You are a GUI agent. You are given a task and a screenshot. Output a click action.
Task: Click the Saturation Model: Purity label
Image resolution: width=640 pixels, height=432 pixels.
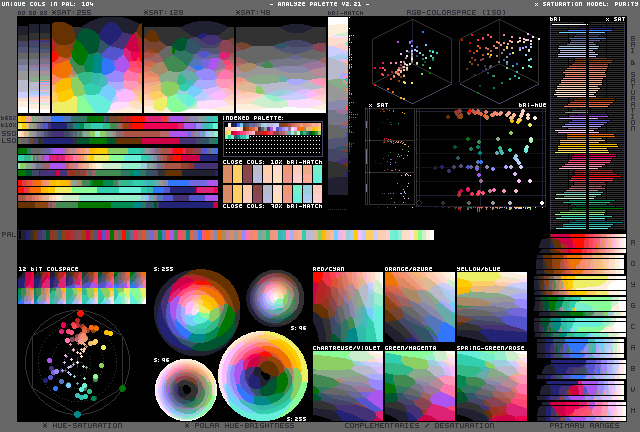[585, 4]
